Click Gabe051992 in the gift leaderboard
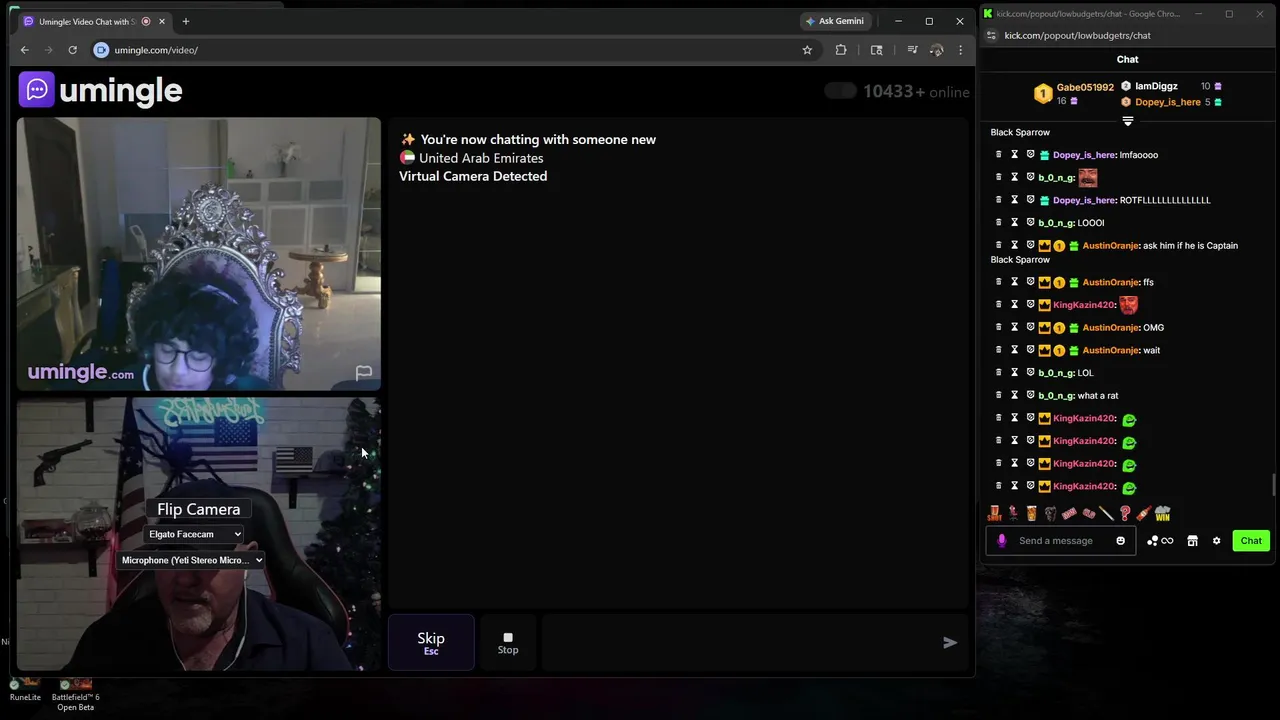Viewport: 1280px width, 720px height. point(1085,87)
